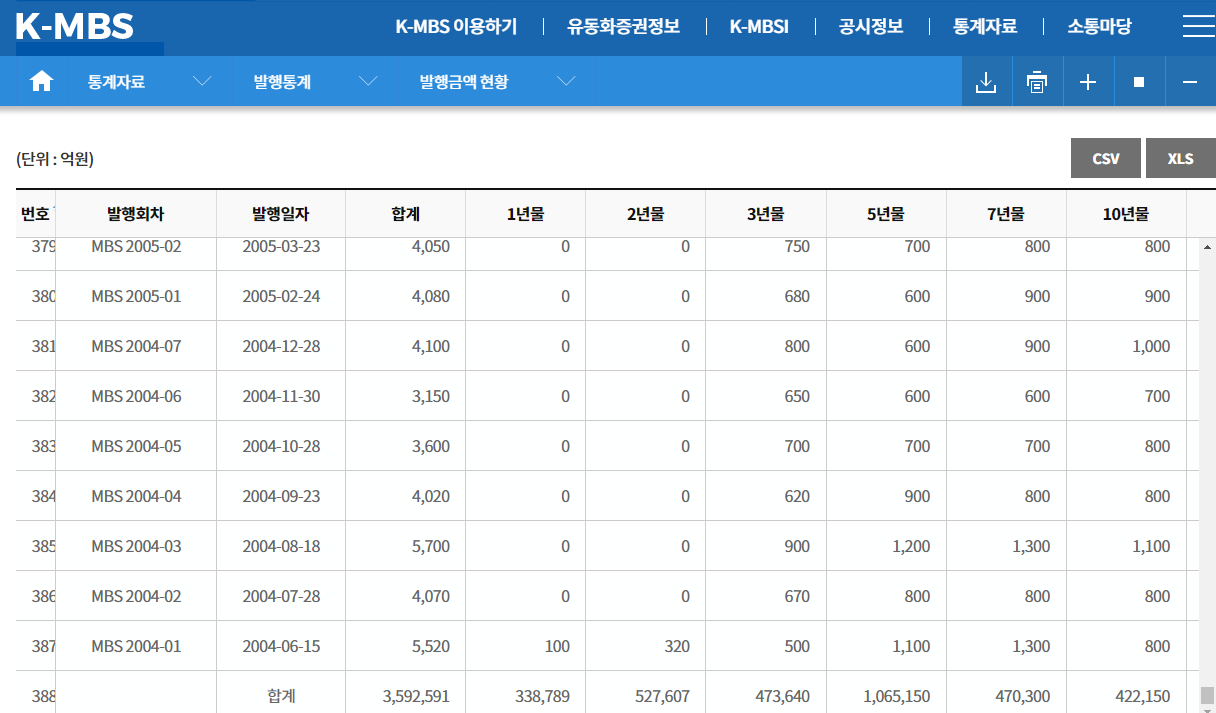Export the table as CSV
The image size is (1216, 713).
(x=1106, y=158)
